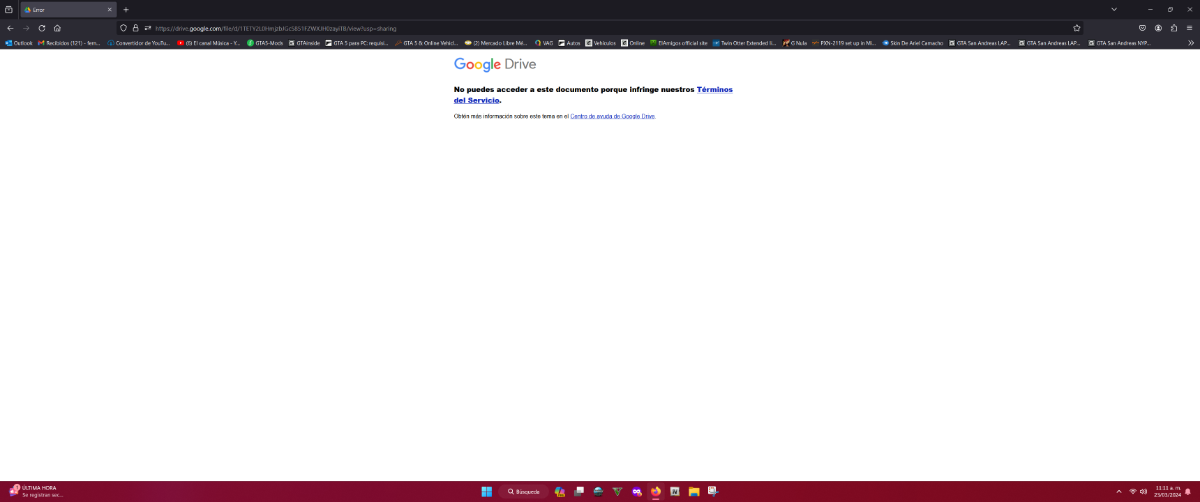This screenshot has height=502, width=1200.
Task: Open the Windows Start menu
Action: click(486, 492)
